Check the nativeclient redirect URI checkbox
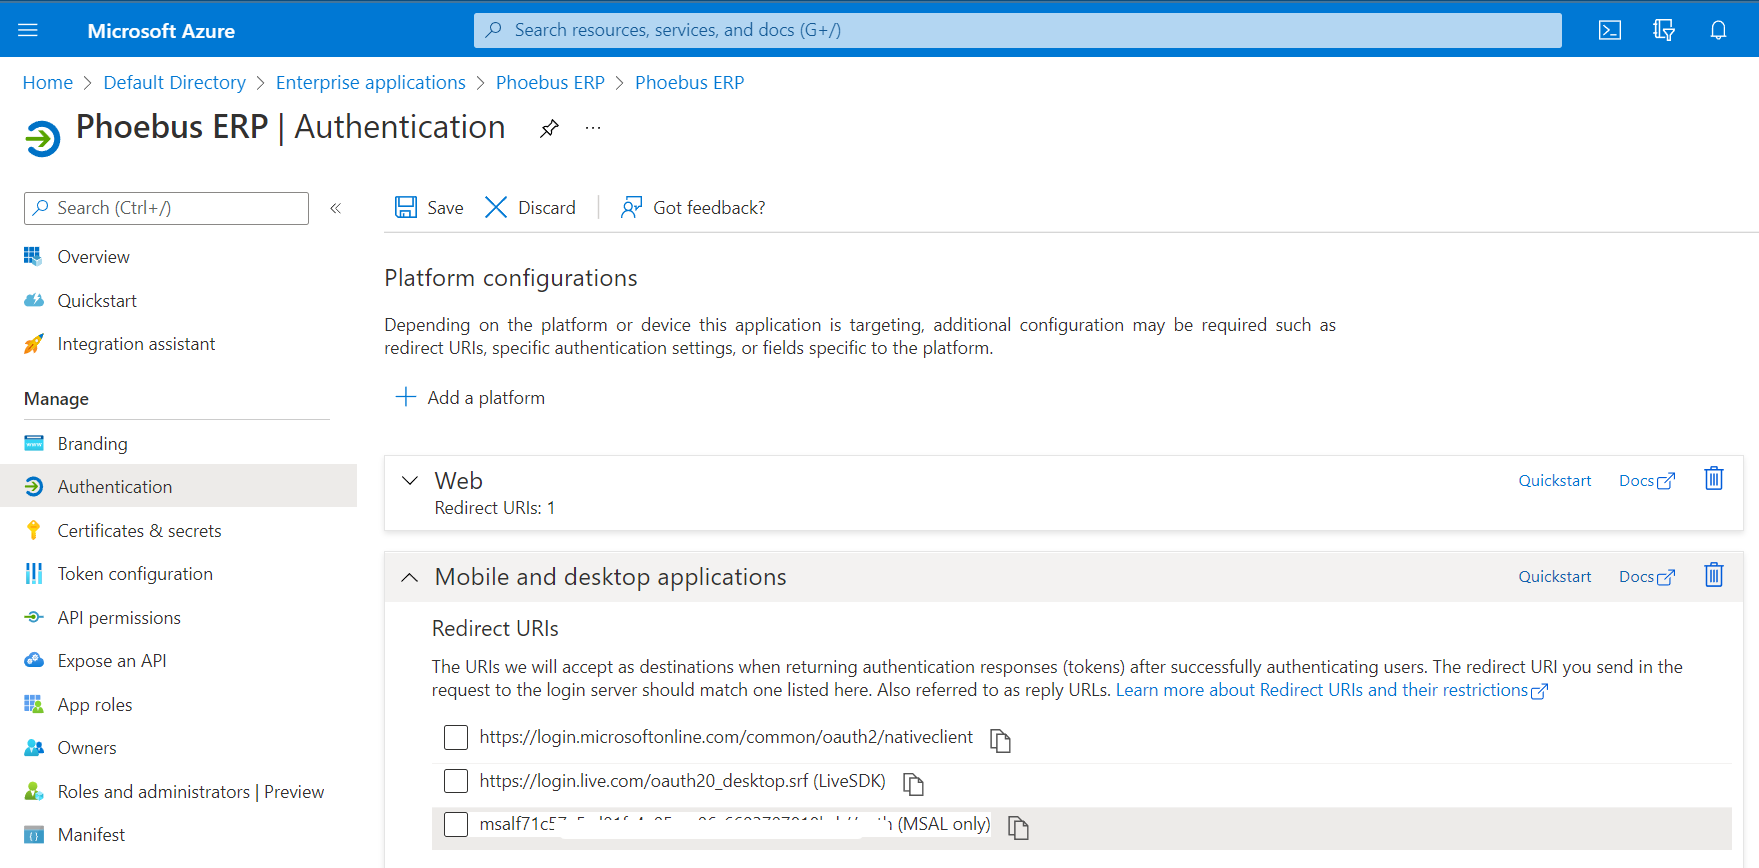The height and width of the screenshot is (868, 1759). [456, 738]
